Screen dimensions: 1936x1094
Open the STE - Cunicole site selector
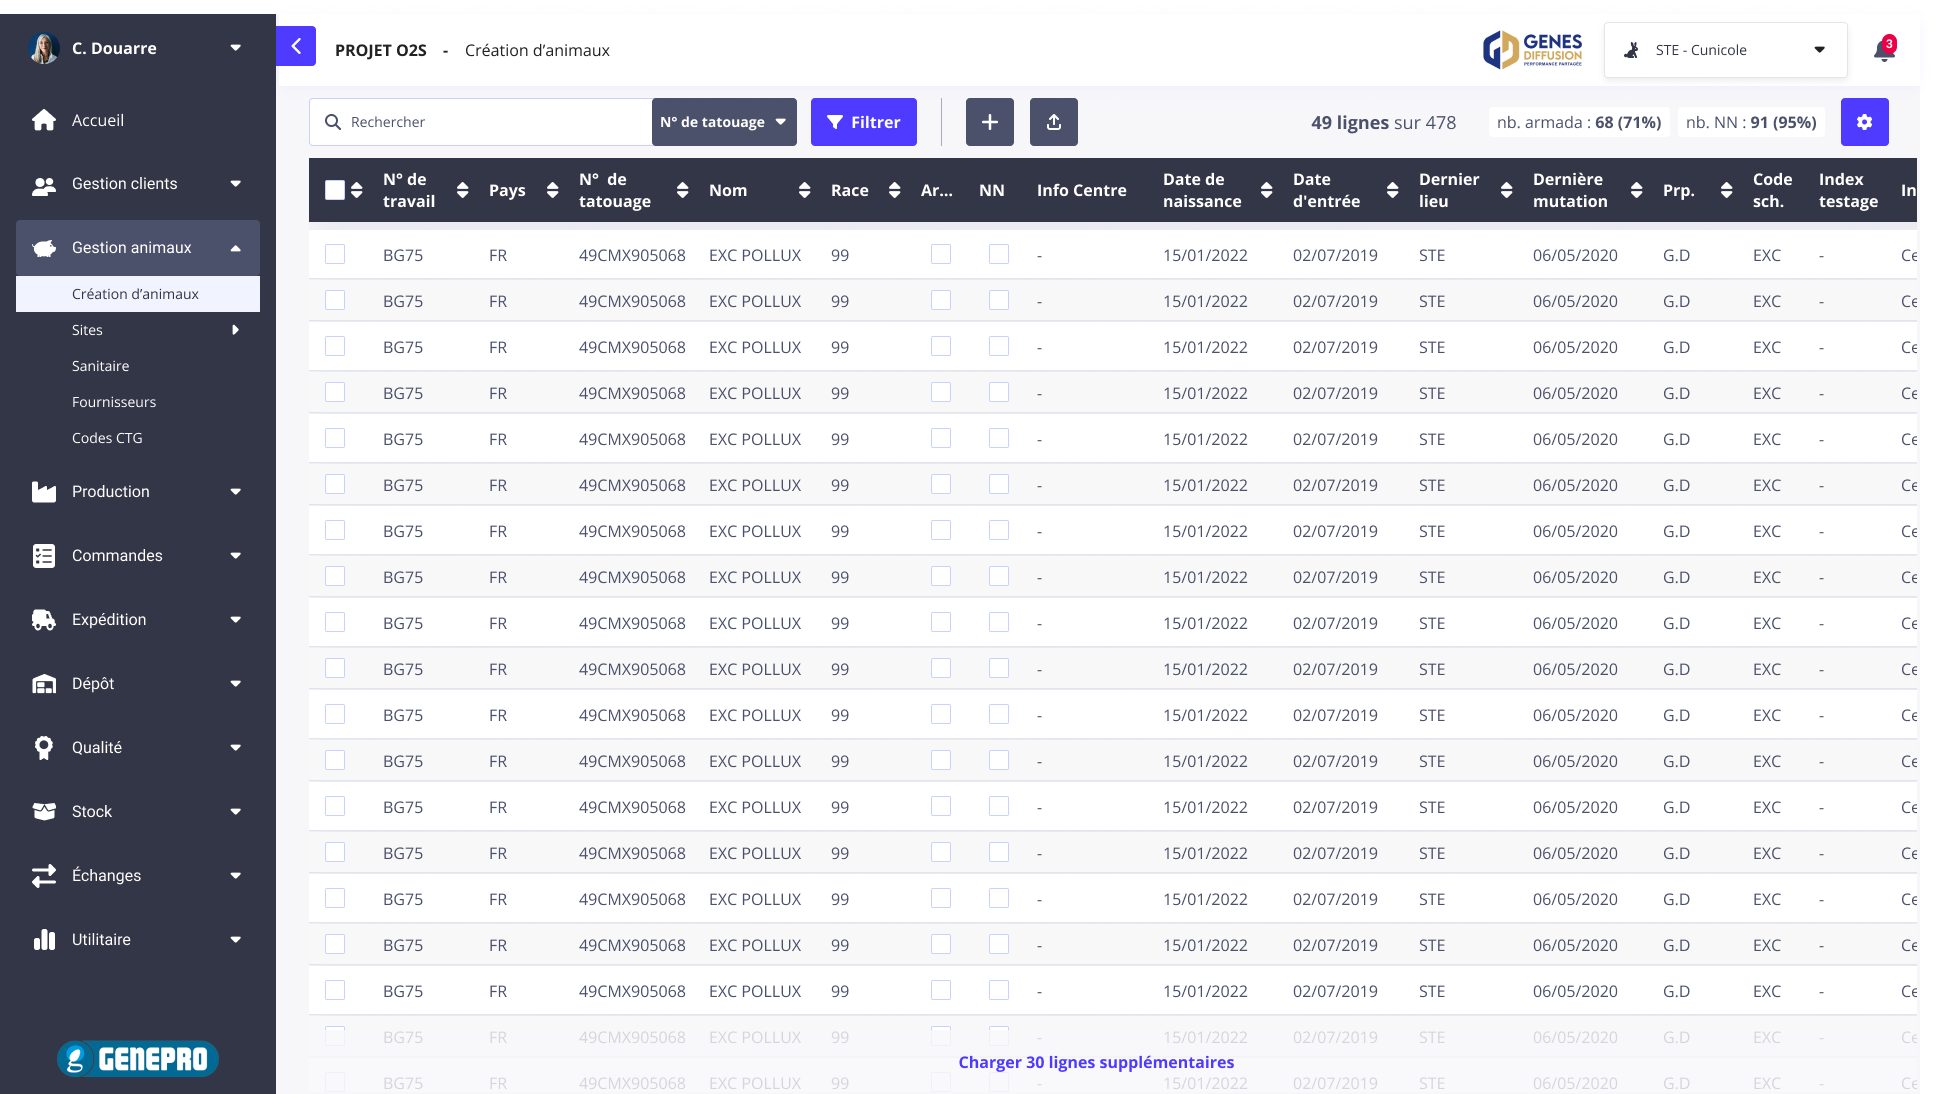pyautogui.click(x=1725, y=50)
